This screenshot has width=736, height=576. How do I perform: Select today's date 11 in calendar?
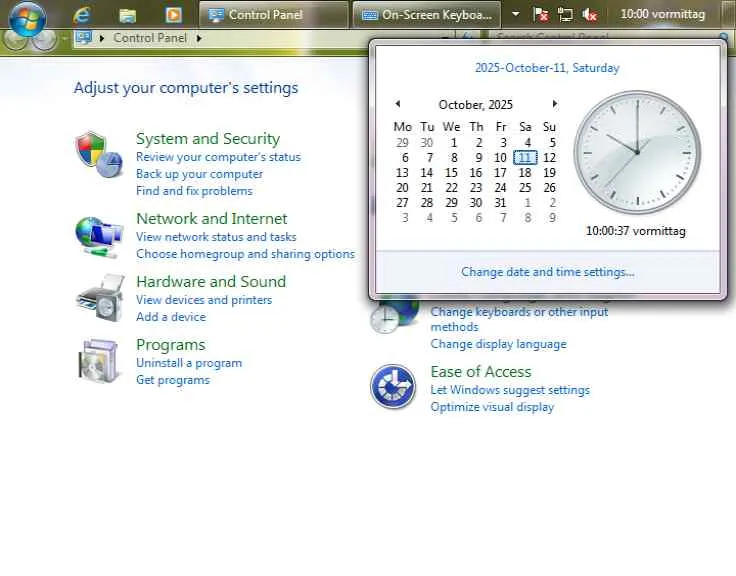tap(525, 158)
